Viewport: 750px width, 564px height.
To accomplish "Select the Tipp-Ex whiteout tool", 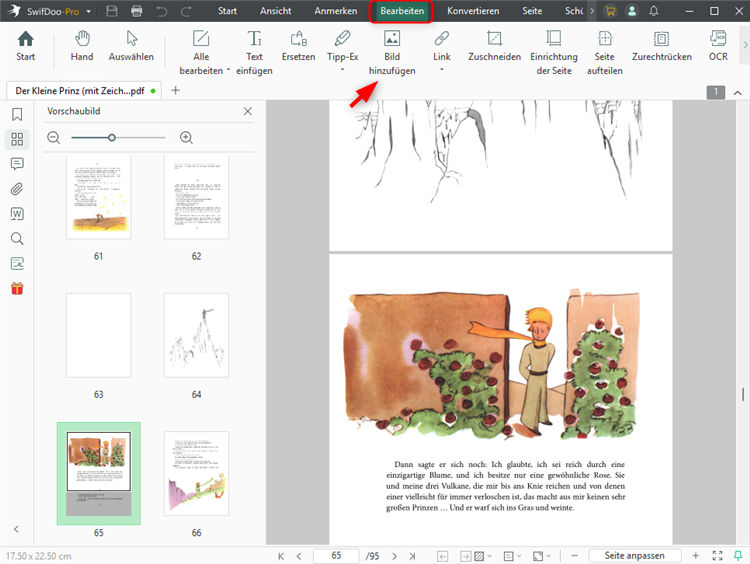I will point(342,46).
